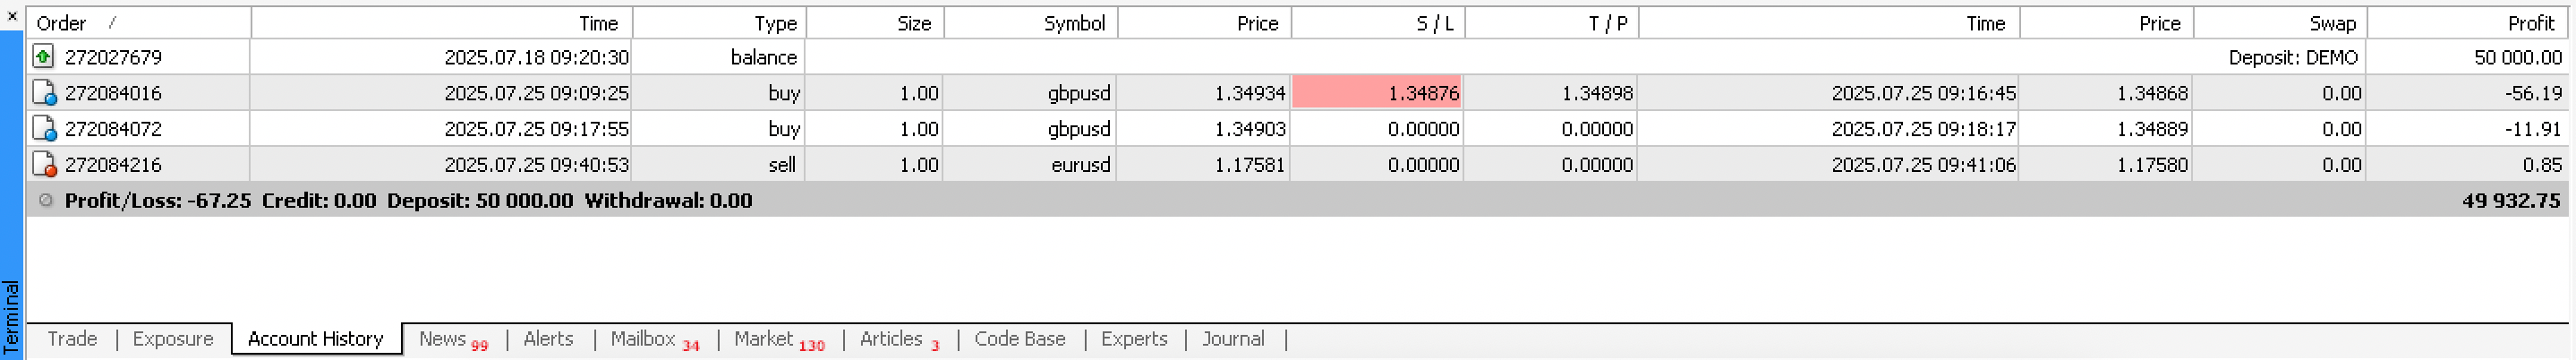This screenshot has width=2576, height=360.
Task: Open the Exposure tab
Action: coord(173,339)
